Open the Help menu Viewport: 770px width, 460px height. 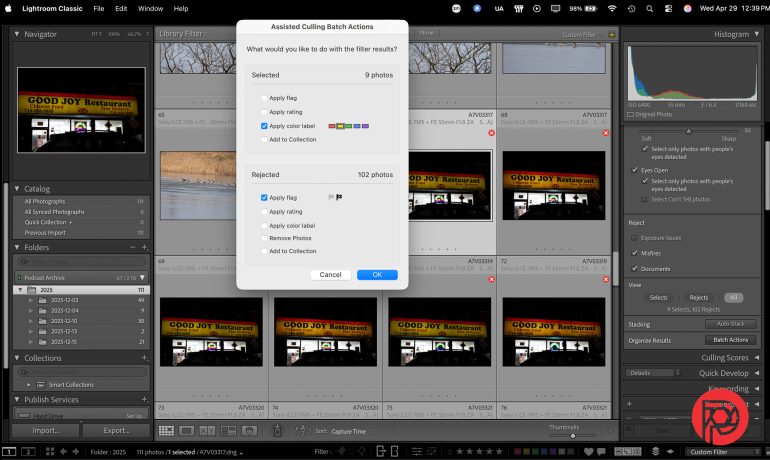[181, 8]
